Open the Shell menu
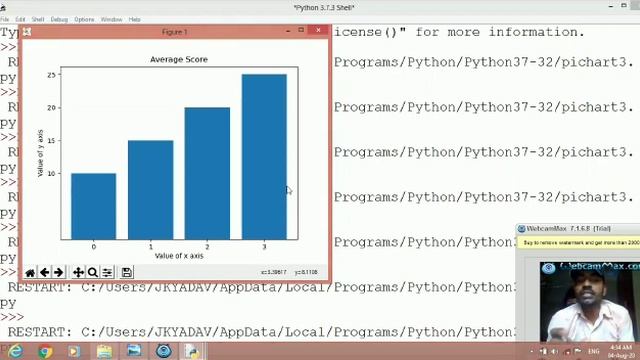Screen dimensions: 640x360 38,19
